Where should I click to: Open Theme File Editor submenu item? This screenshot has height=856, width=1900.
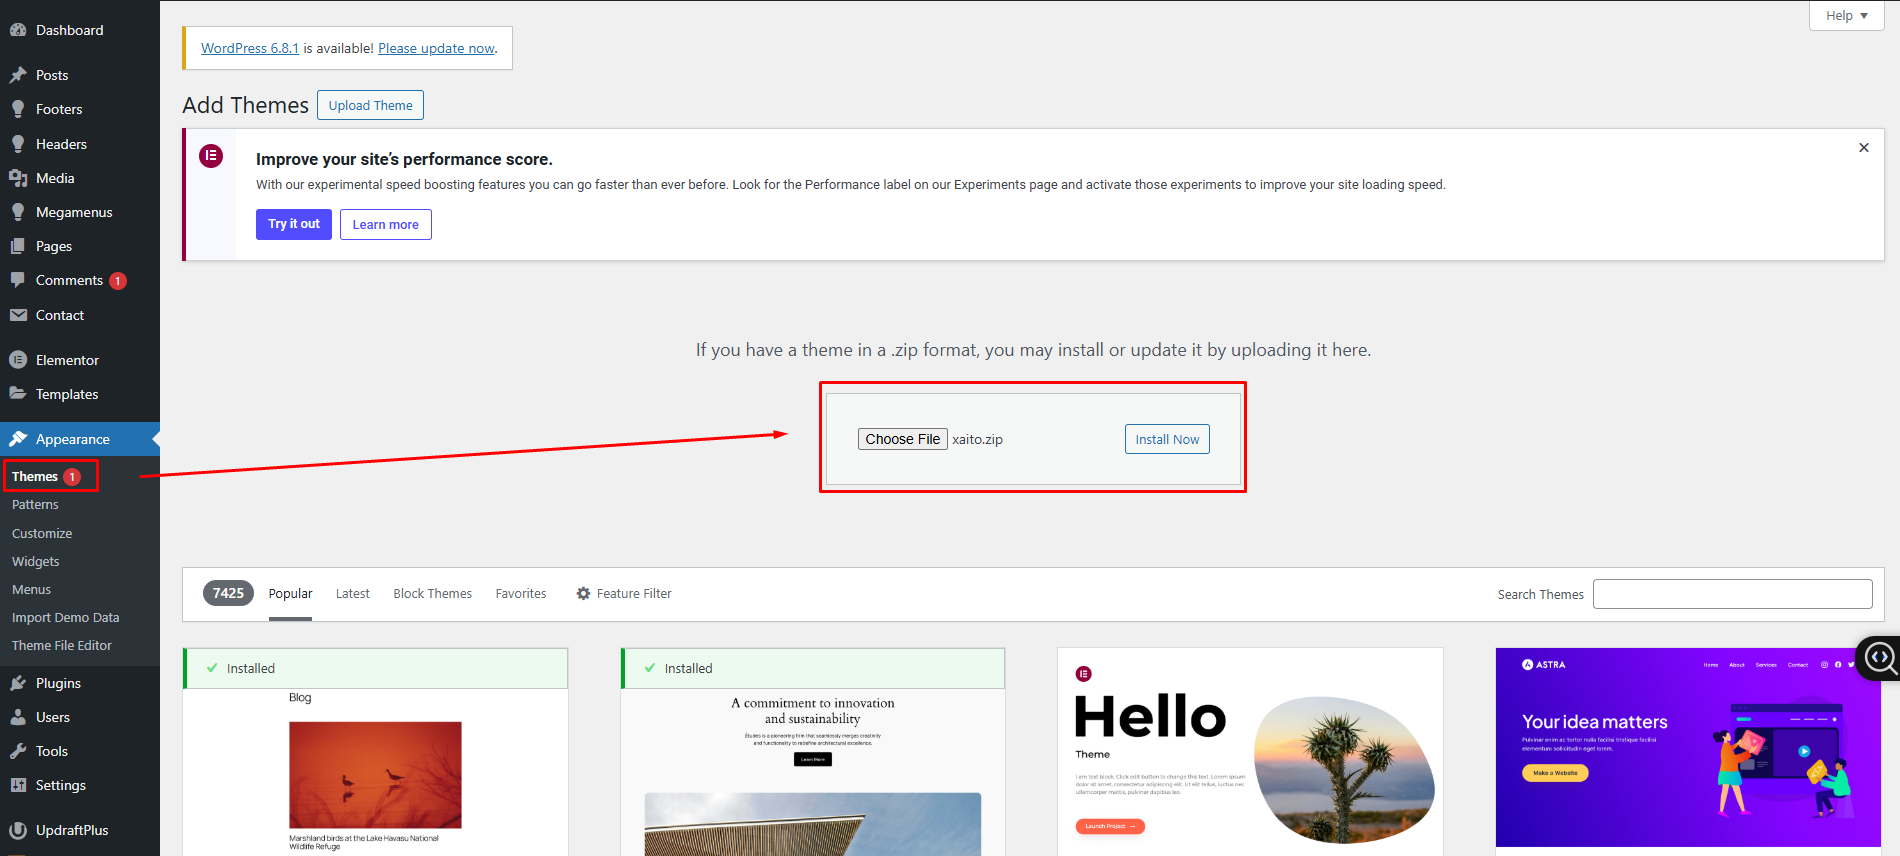tap(62, 646)
